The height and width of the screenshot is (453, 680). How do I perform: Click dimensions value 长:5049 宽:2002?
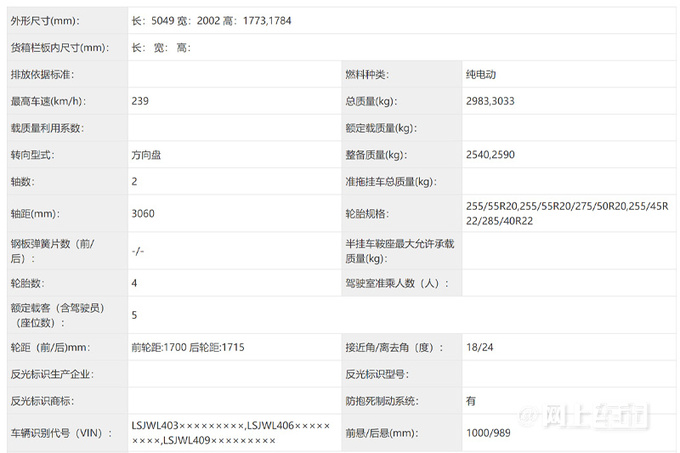pos(211,21)
